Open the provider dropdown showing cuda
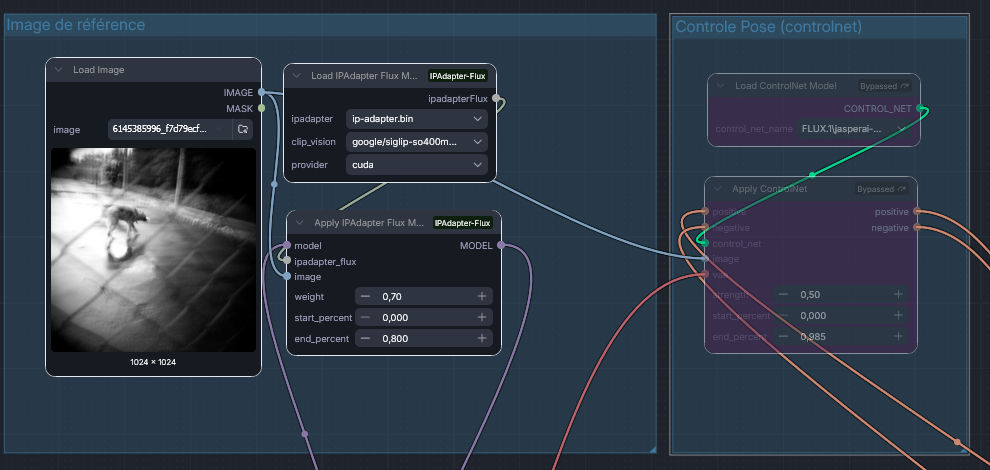 tap(417, 166)
